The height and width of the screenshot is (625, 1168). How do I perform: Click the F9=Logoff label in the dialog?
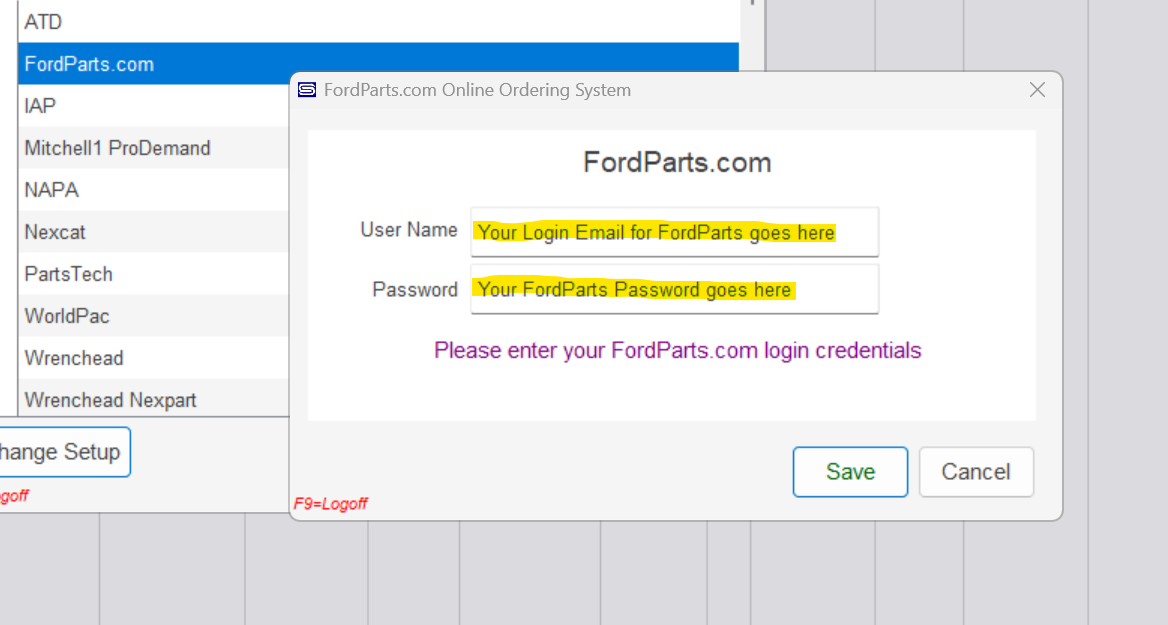tap(331, 504)
